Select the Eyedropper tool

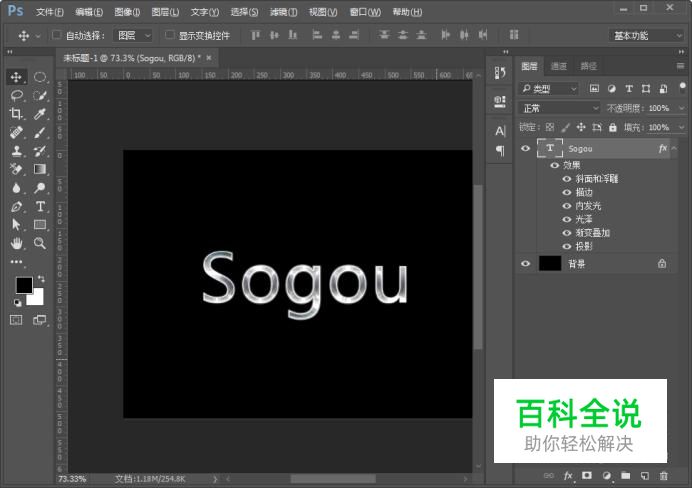click(x=40, y=114)
